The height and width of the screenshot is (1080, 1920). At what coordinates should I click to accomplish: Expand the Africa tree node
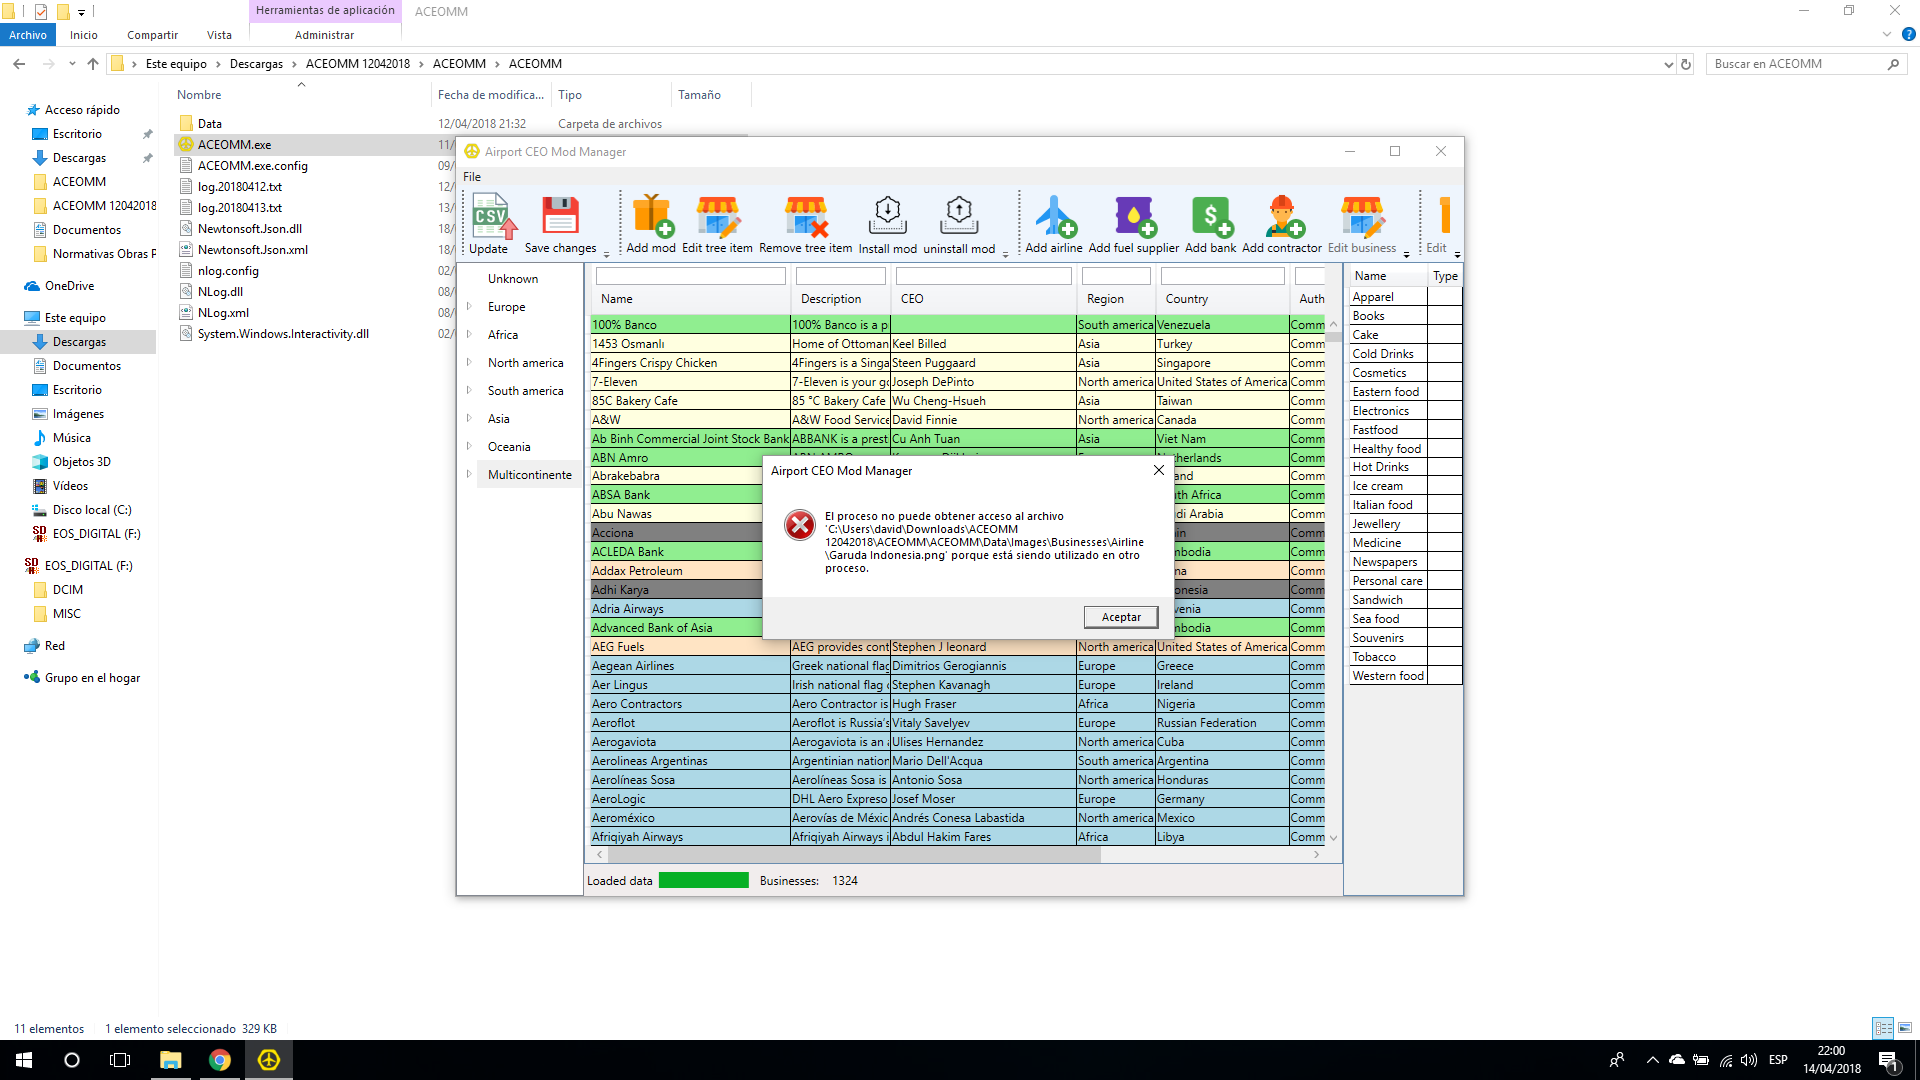469,335
